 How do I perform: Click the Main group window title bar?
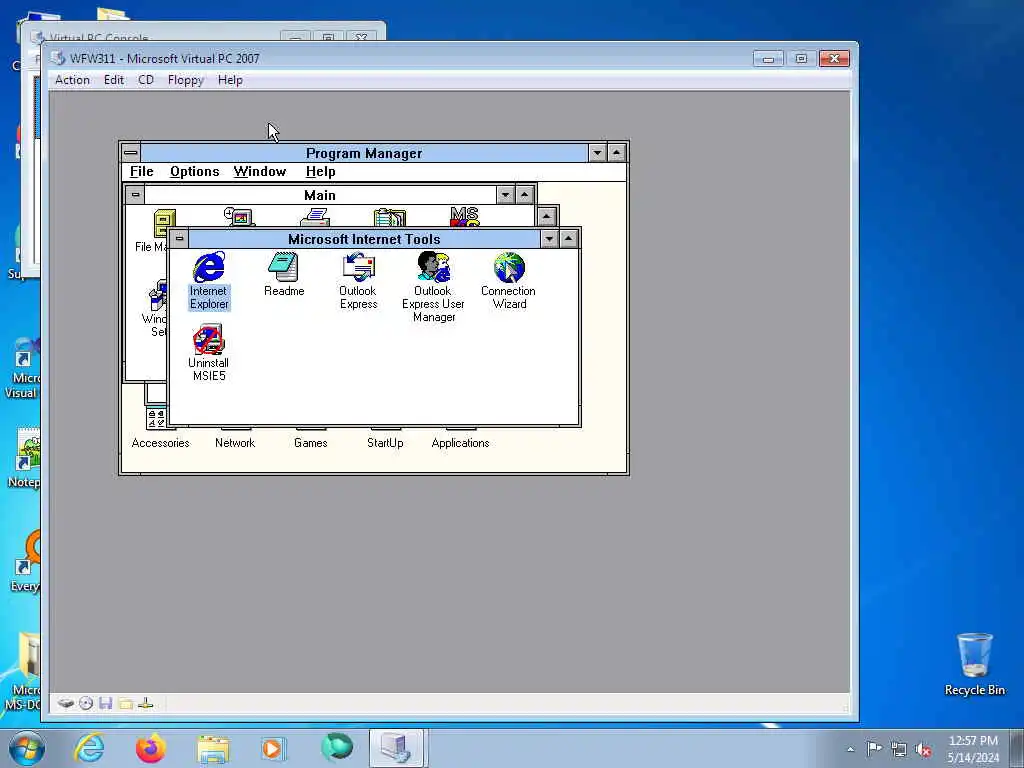tap(320, 195)
